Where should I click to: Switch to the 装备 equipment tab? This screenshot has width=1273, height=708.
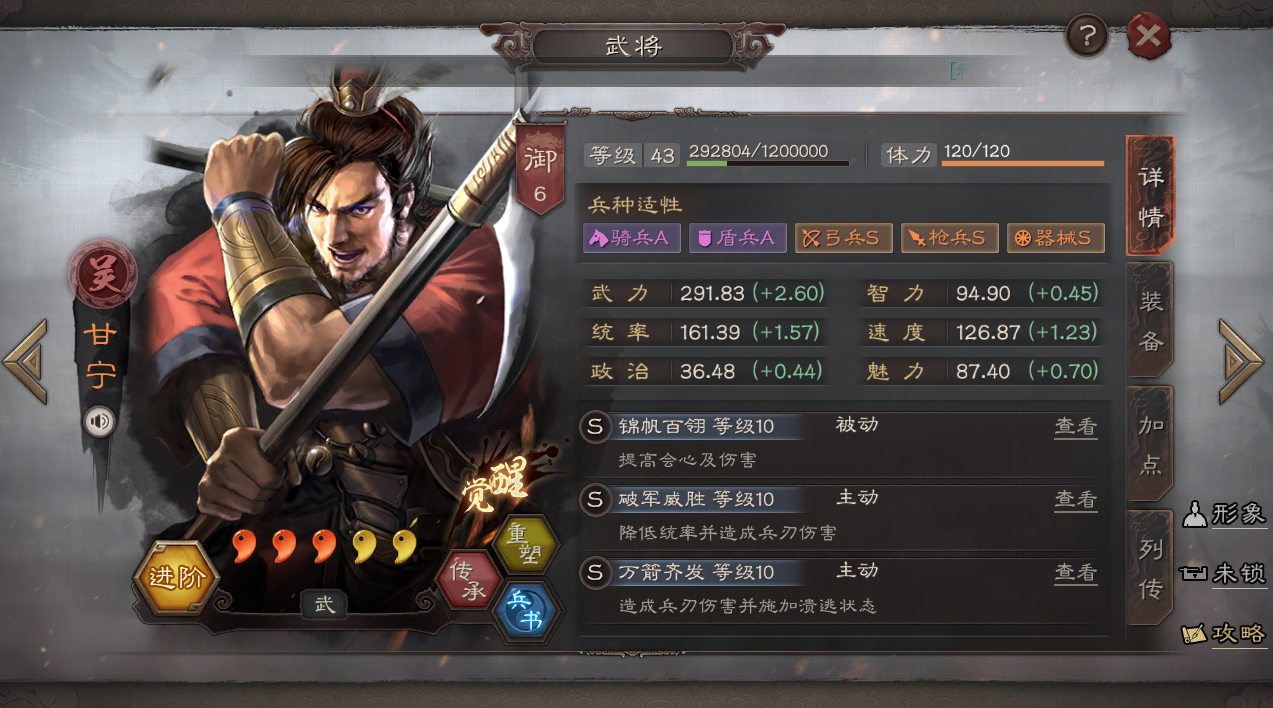click(x=1151, y=320)
